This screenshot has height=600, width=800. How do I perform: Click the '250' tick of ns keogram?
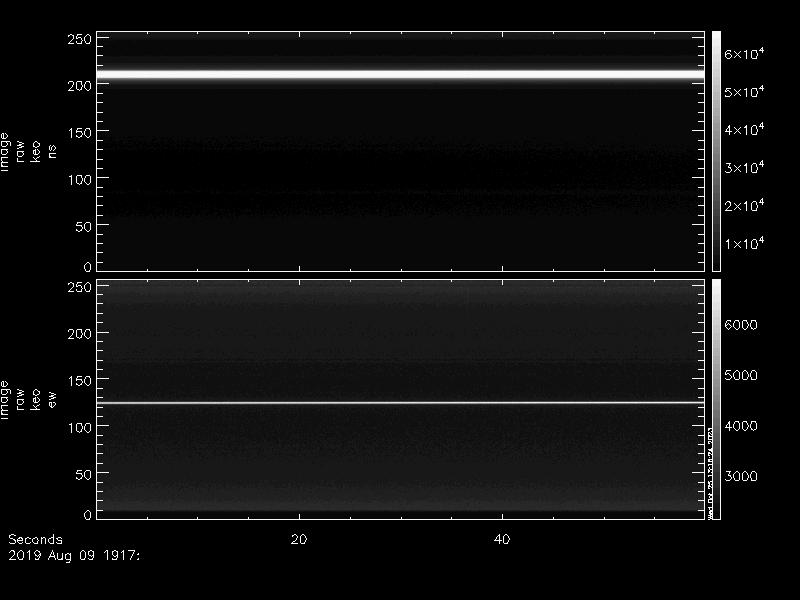click(x=80, y=39)
